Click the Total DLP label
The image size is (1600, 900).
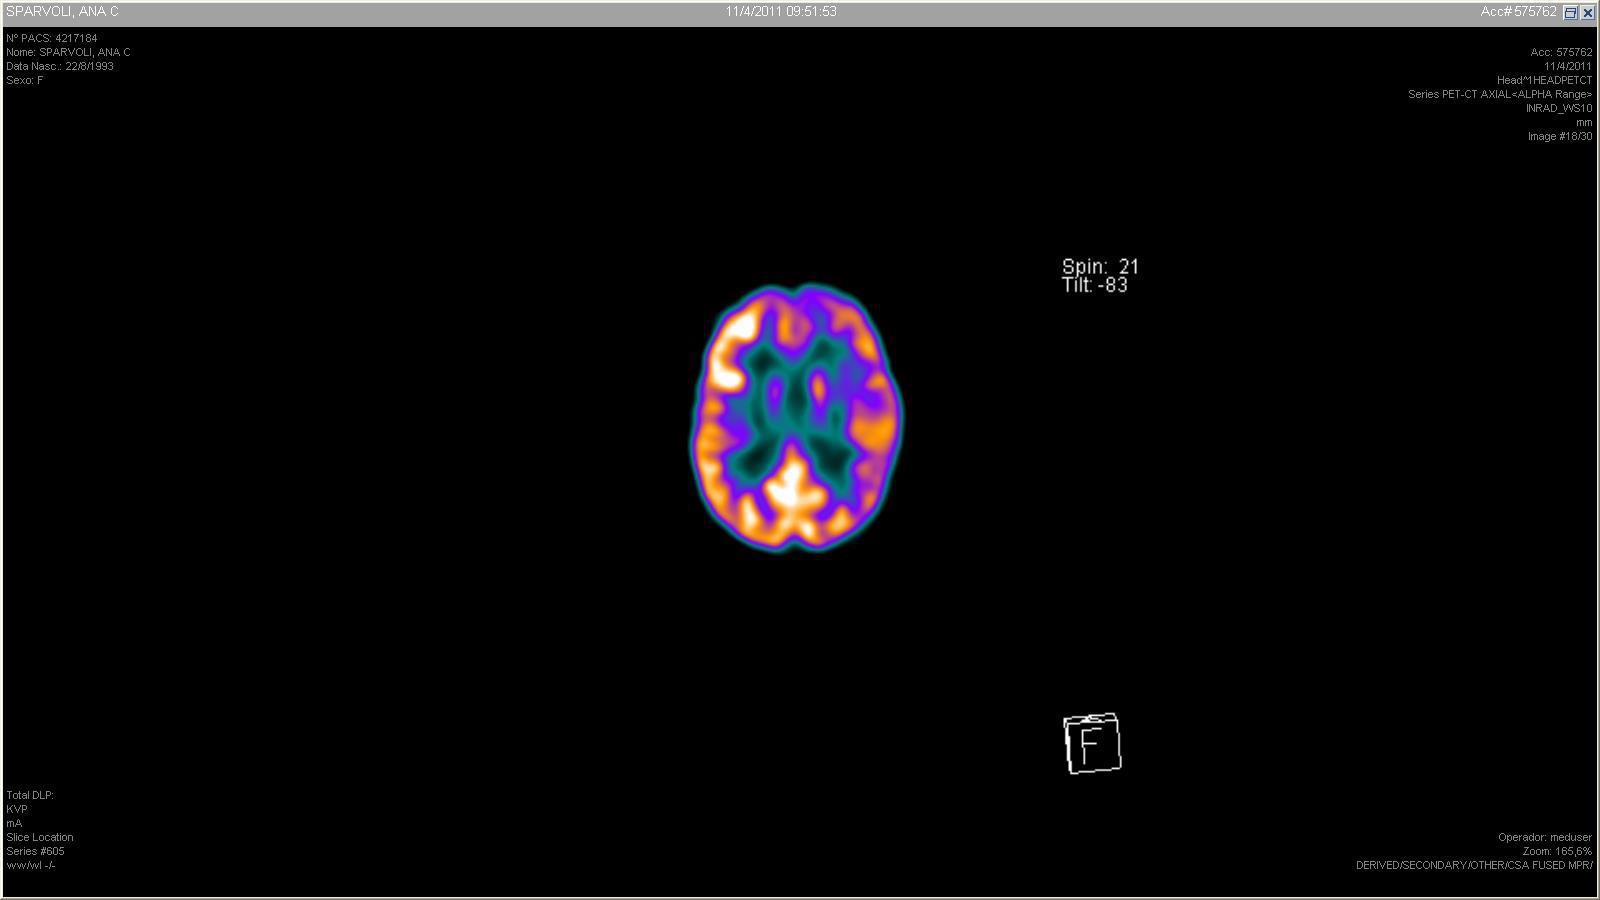[x=30, y=795]
